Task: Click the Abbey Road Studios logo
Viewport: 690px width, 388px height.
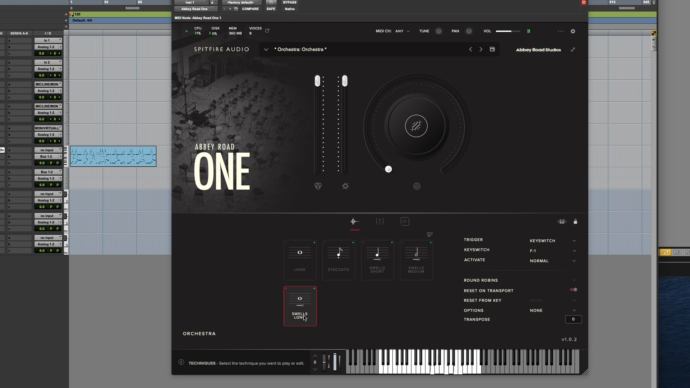Action: [538, 50]
